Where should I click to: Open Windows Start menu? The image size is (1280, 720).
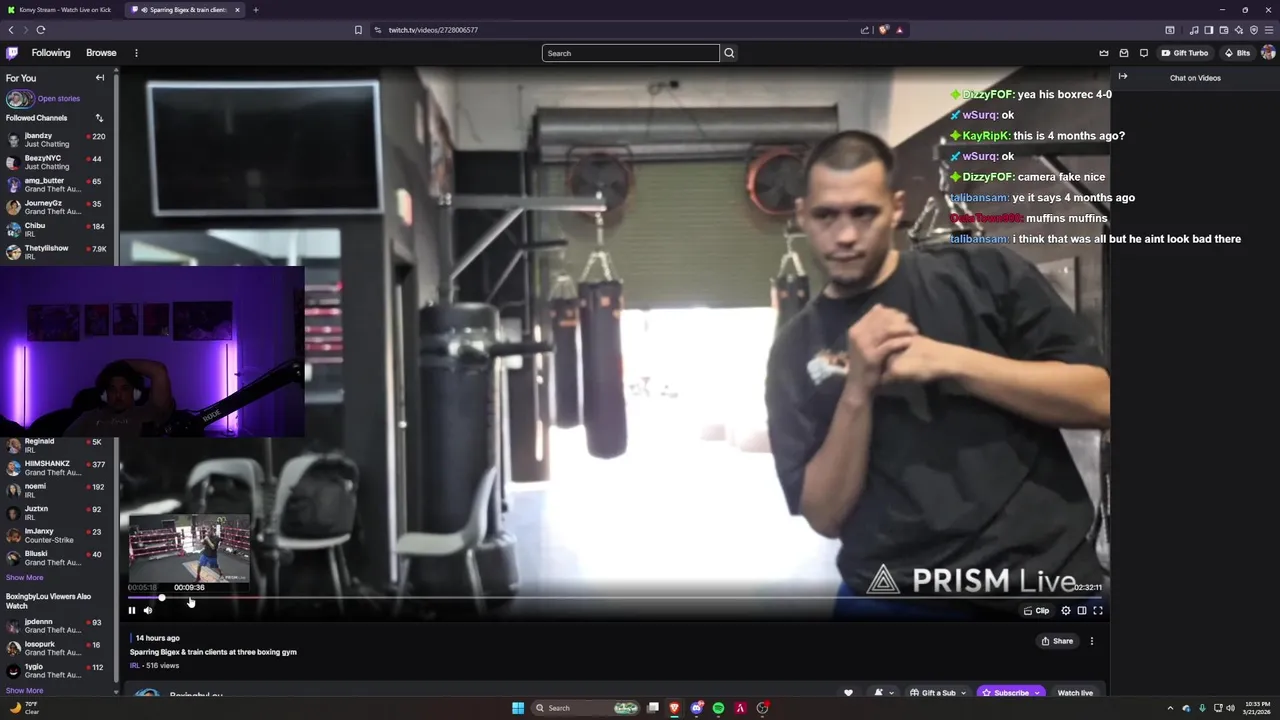[x=518, y=708]
